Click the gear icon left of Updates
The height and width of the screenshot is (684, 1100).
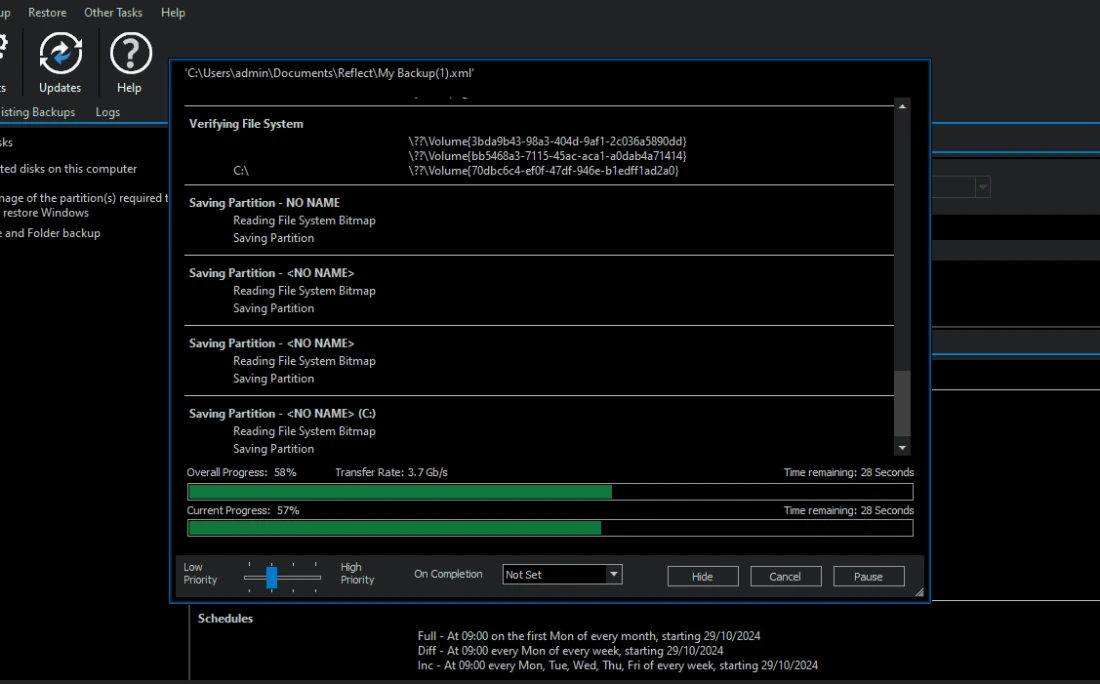(3, 54)
